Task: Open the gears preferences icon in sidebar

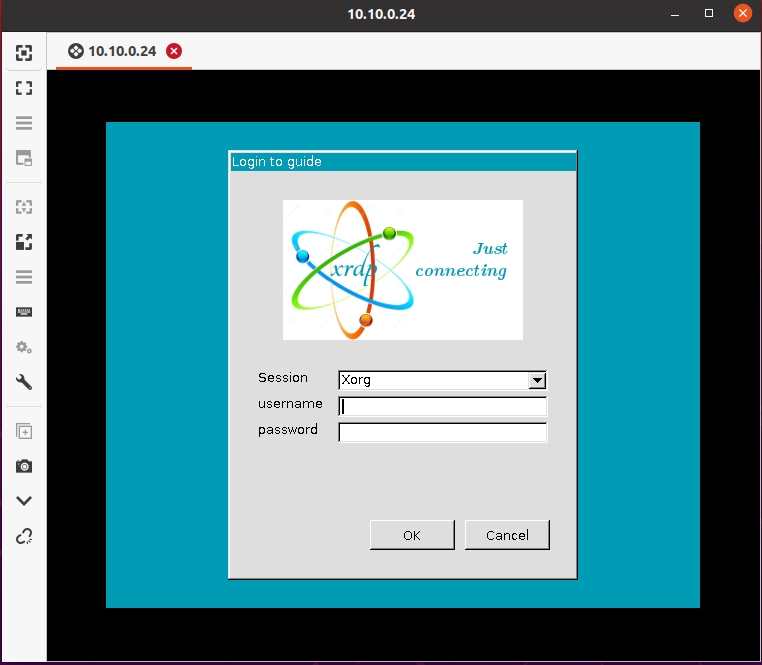Action: click(24, 347)
